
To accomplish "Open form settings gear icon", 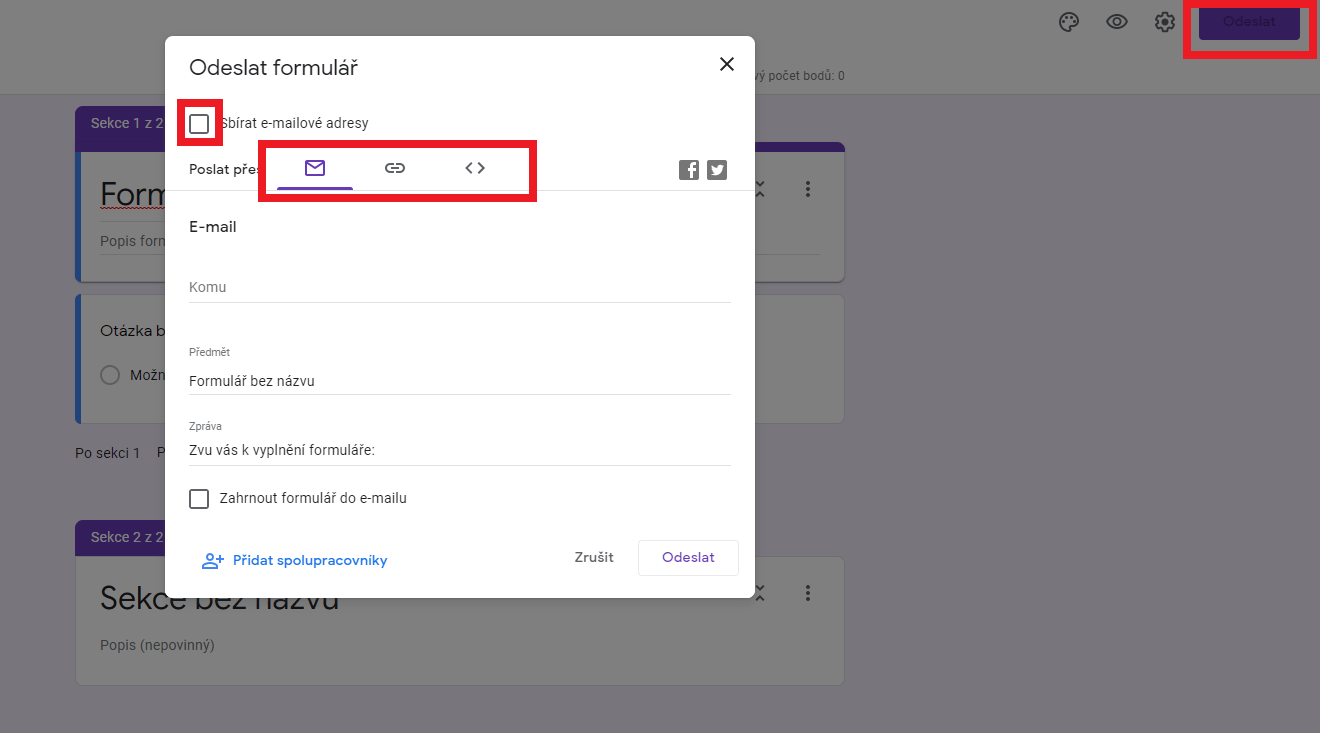I will (1165, 22).
